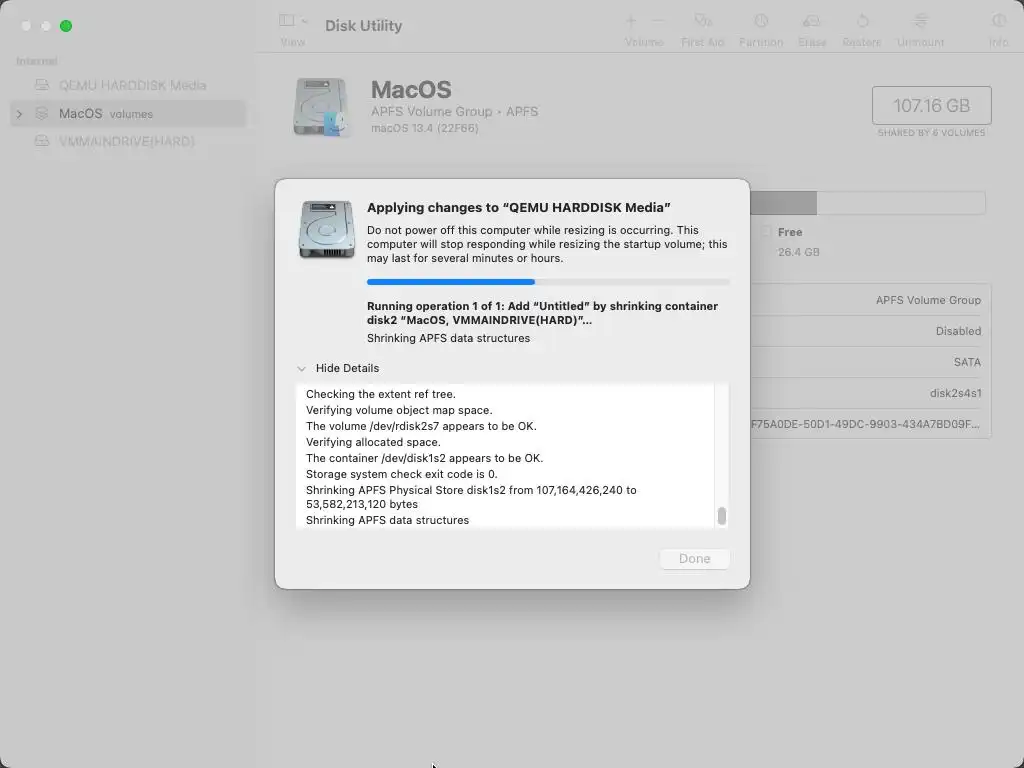
Task: Click the 'Disabled' value in info table
Action: [958, 331]
